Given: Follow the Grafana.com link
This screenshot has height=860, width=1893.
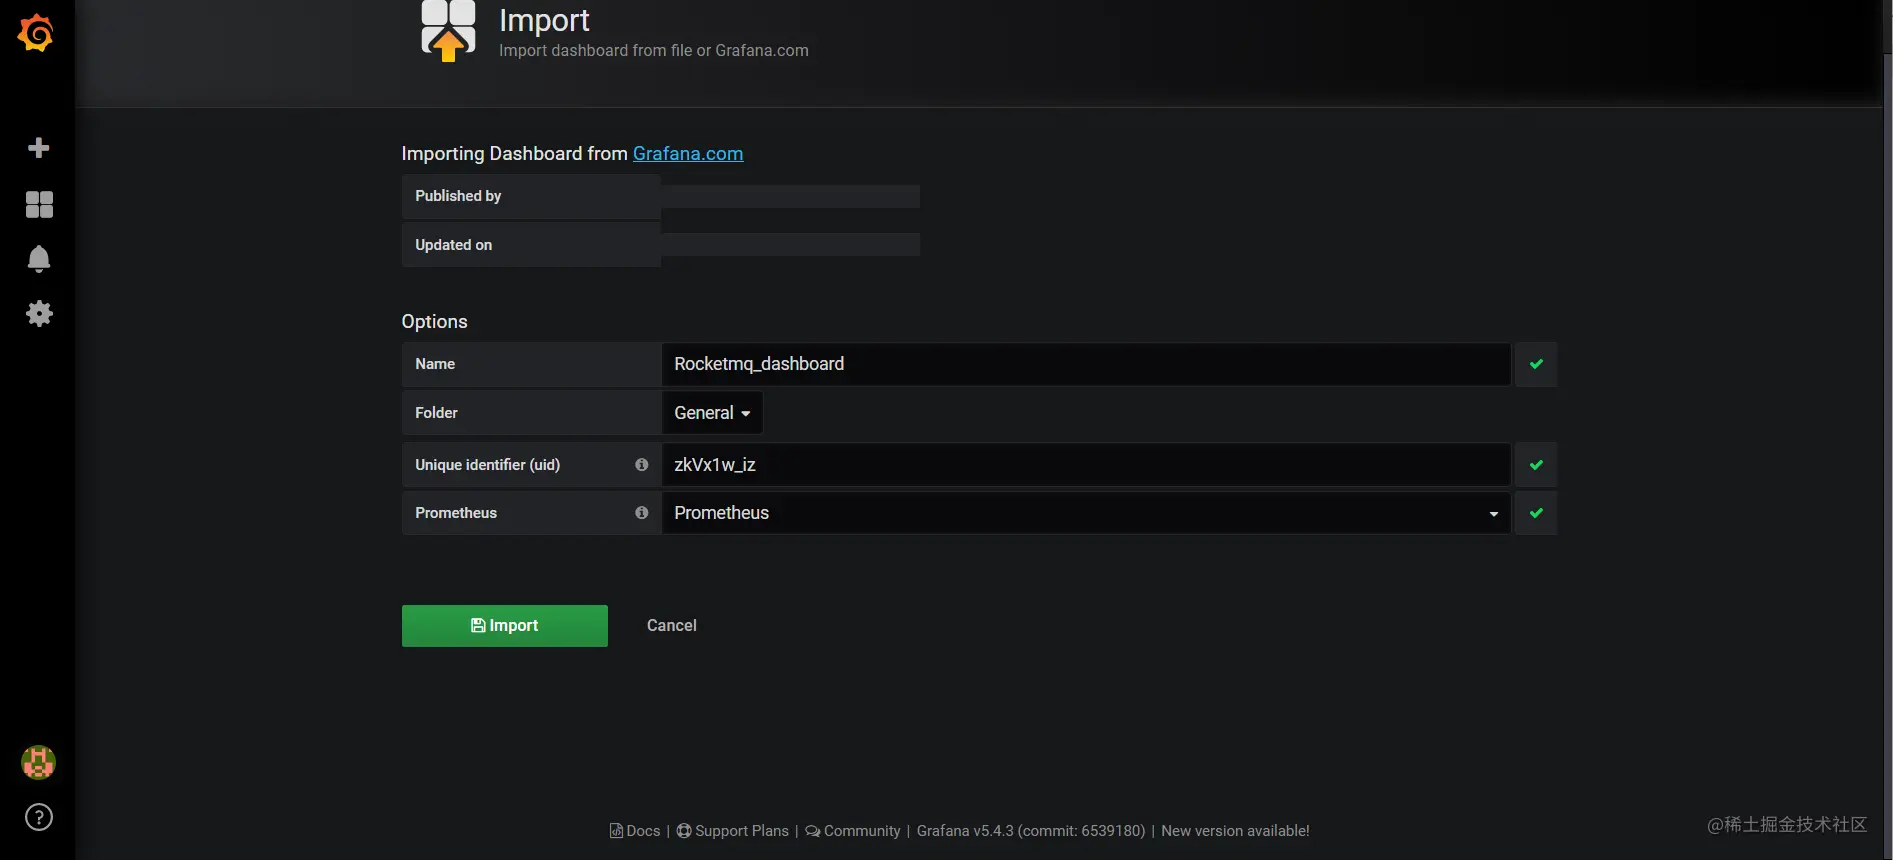Looking at the screenshot, I should [x=688, y=154].
